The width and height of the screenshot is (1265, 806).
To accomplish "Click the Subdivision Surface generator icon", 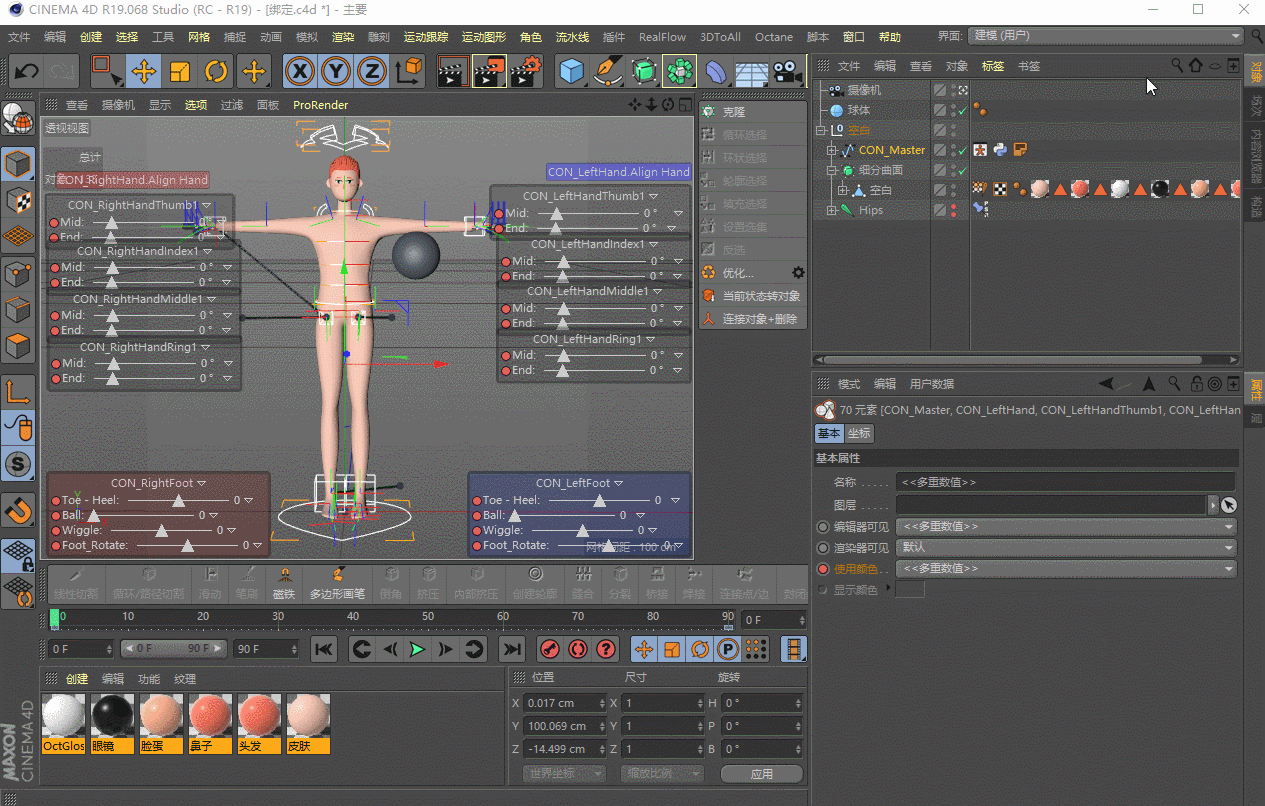I will point(644,71).
